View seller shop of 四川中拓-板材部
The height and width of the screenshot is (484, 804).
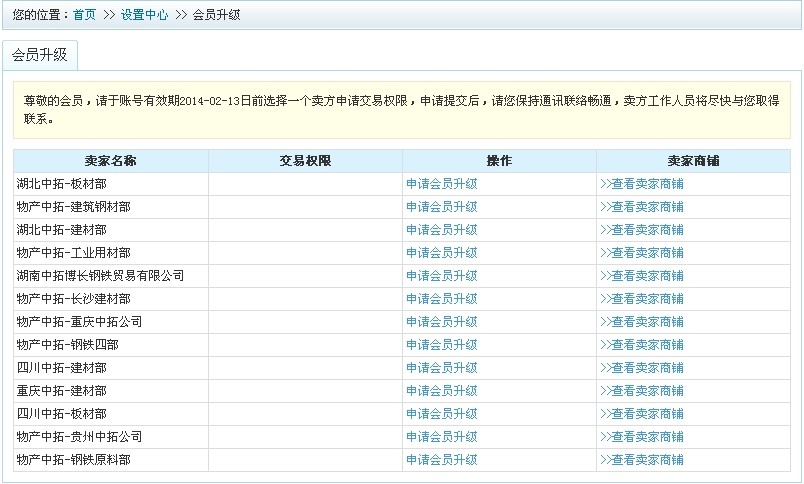coord(642,413)
